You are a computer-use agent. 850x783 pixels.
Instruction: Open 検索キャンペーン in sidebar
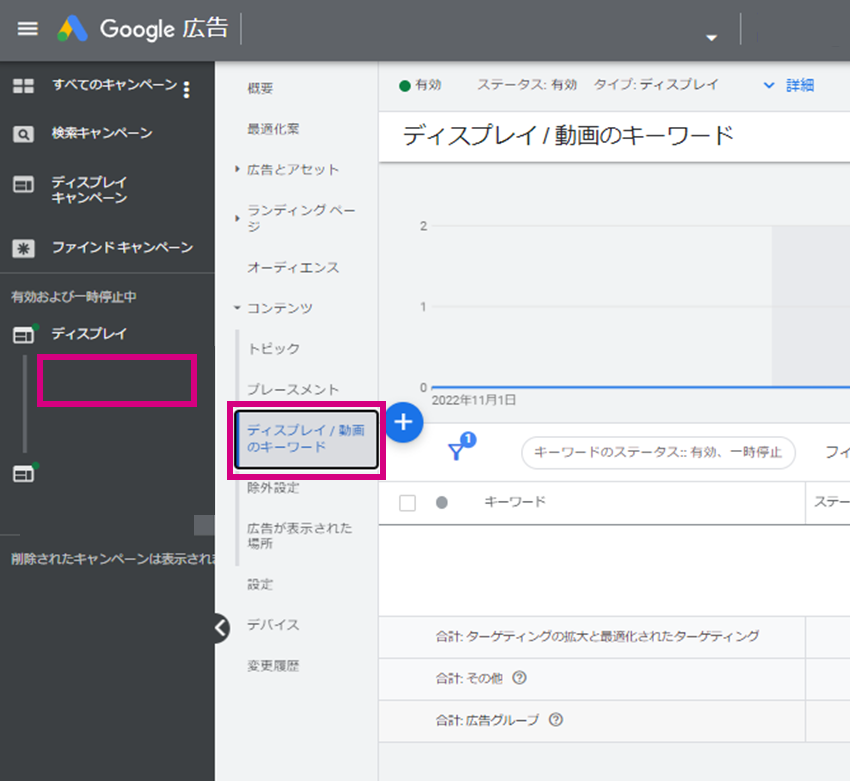pos(102,133)
